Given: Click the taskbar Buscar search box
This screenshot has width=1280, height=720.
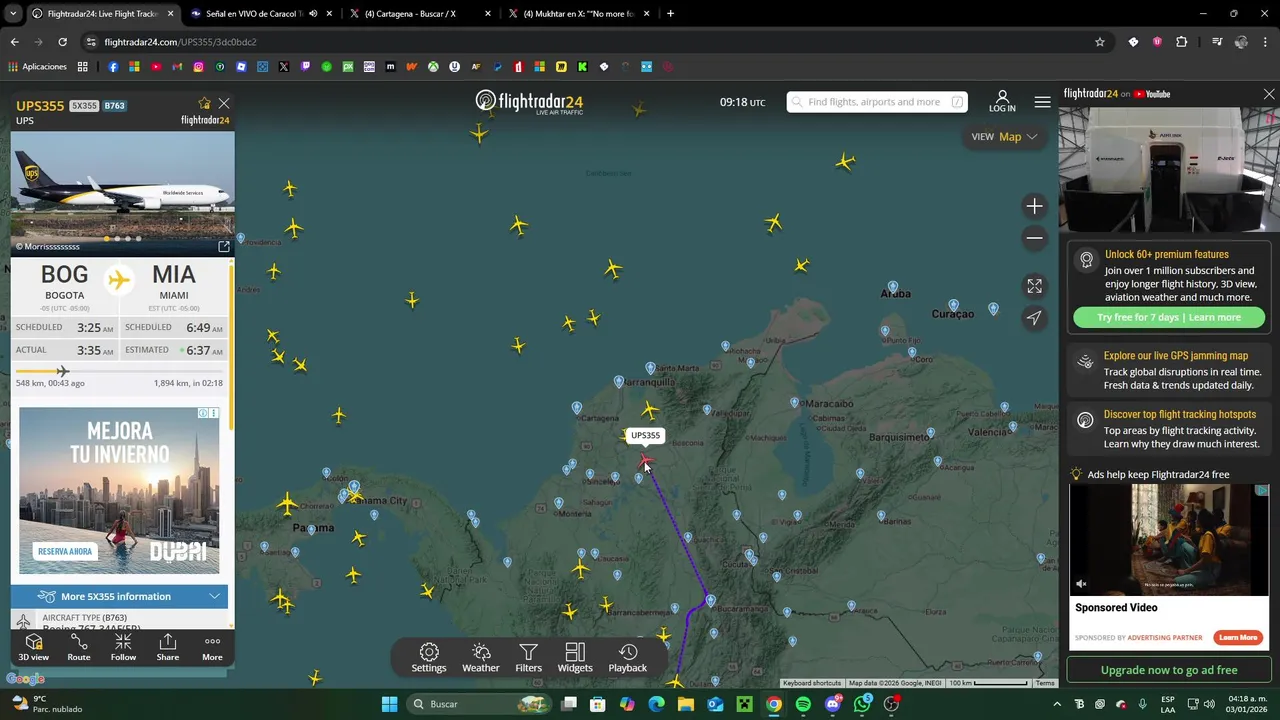Looking at the screenshot, I should pyautogui.click(x=477, y=704).
